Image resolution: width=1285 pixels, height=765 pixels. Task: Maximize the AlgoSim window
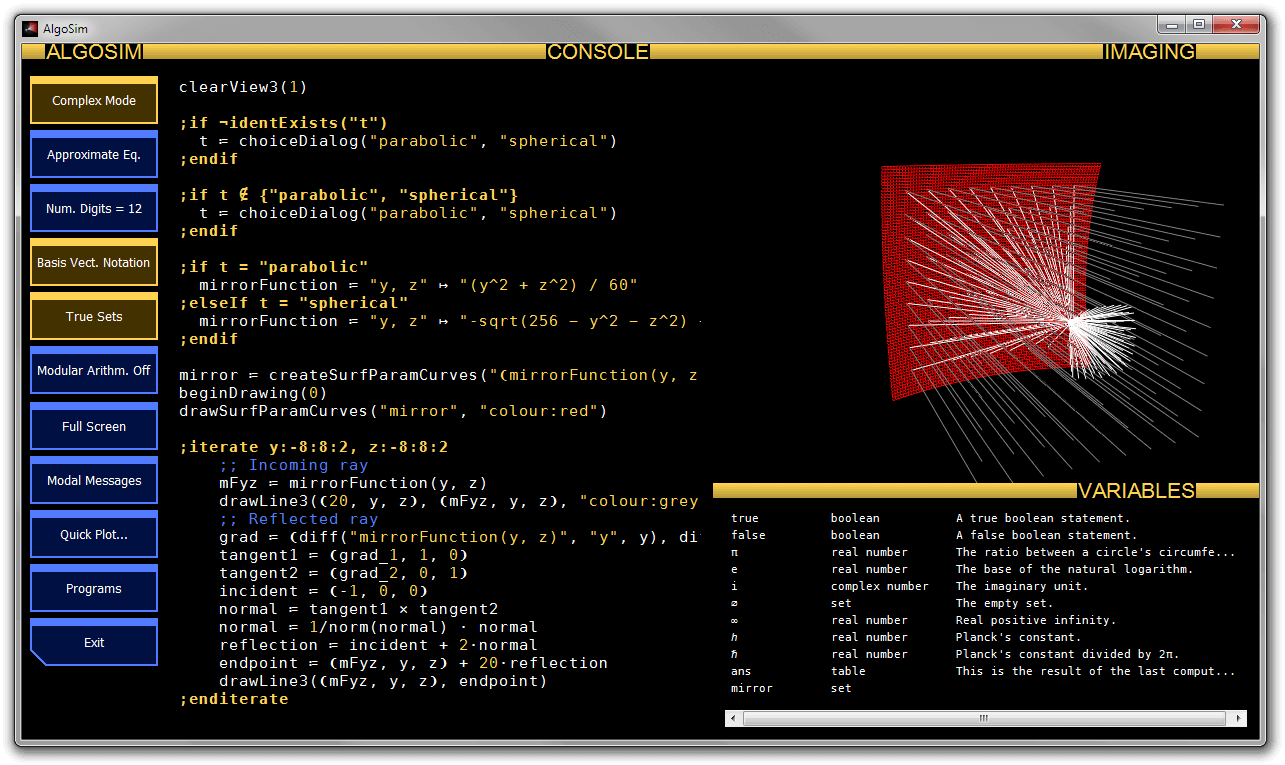1198,25
